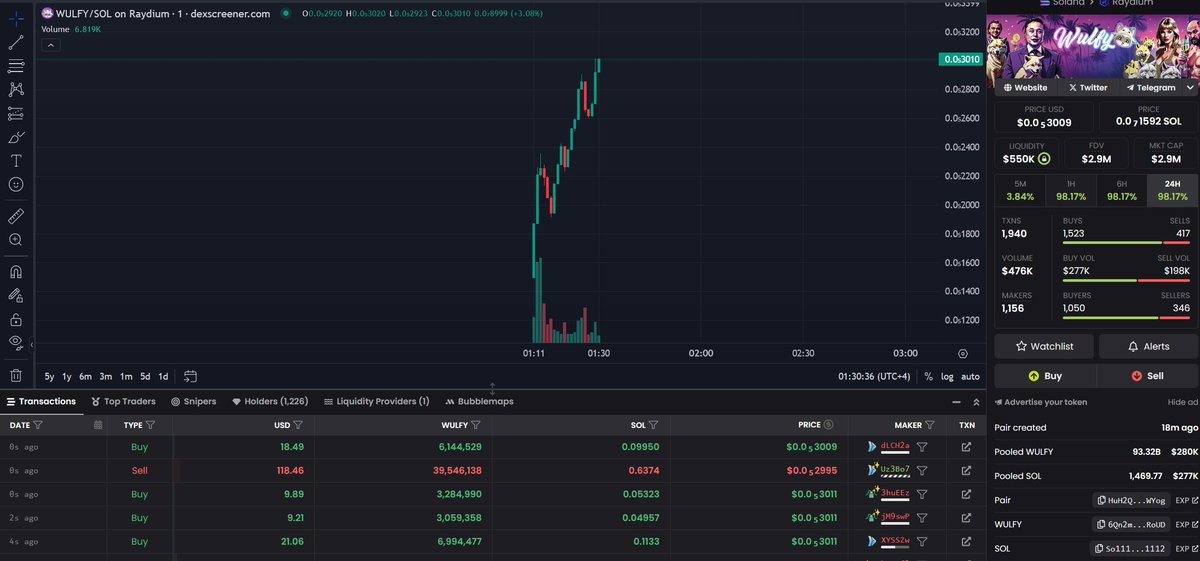Open the WULFY Website link
This screenshot has height=561, width=1200.
(1024, 88)
